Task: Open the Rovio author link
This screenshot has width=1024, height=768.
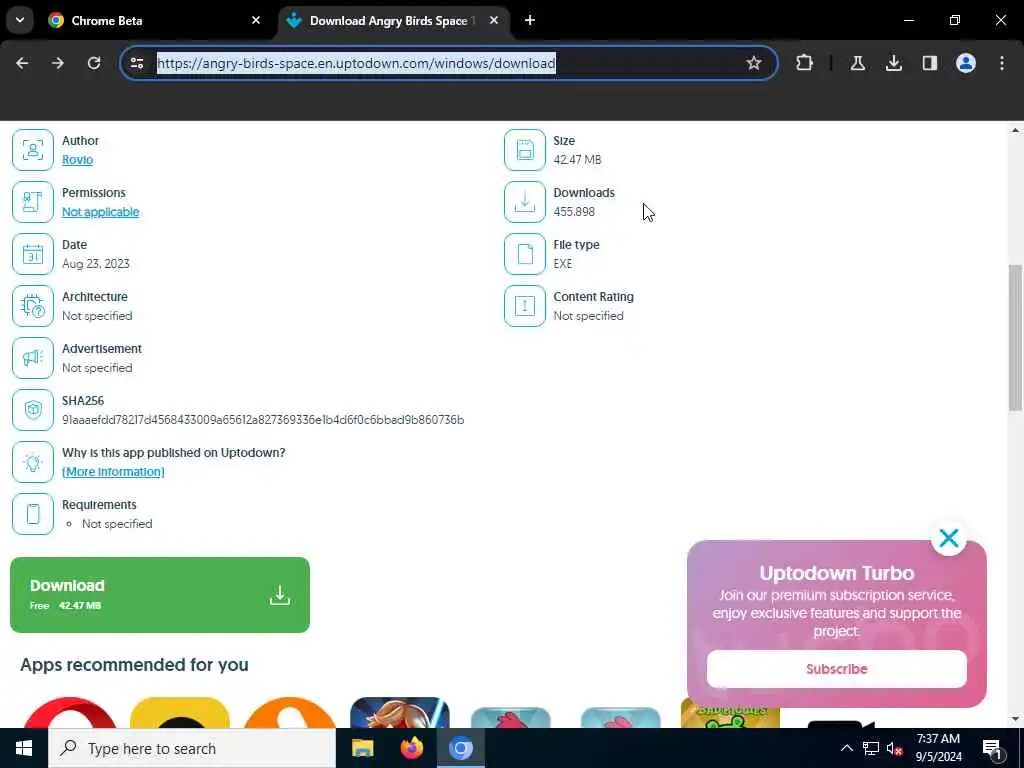Action: 77,159
